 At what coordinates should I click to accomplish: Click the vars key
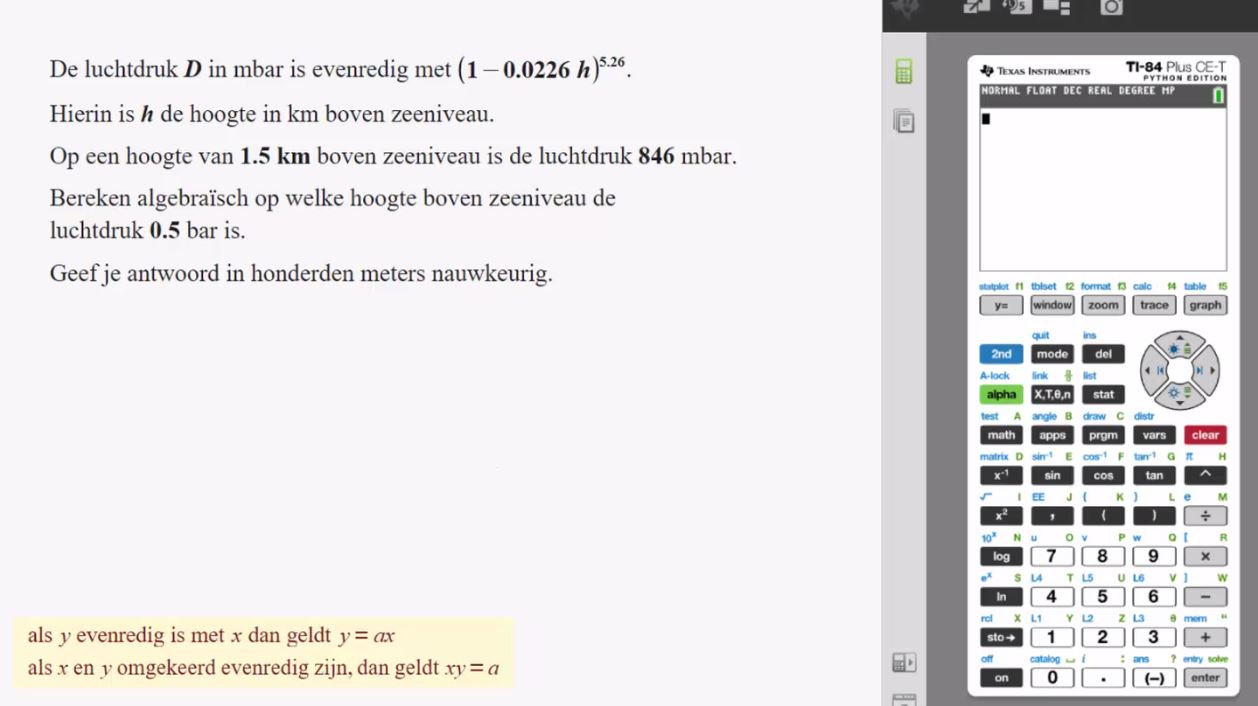pos(1154,435)
